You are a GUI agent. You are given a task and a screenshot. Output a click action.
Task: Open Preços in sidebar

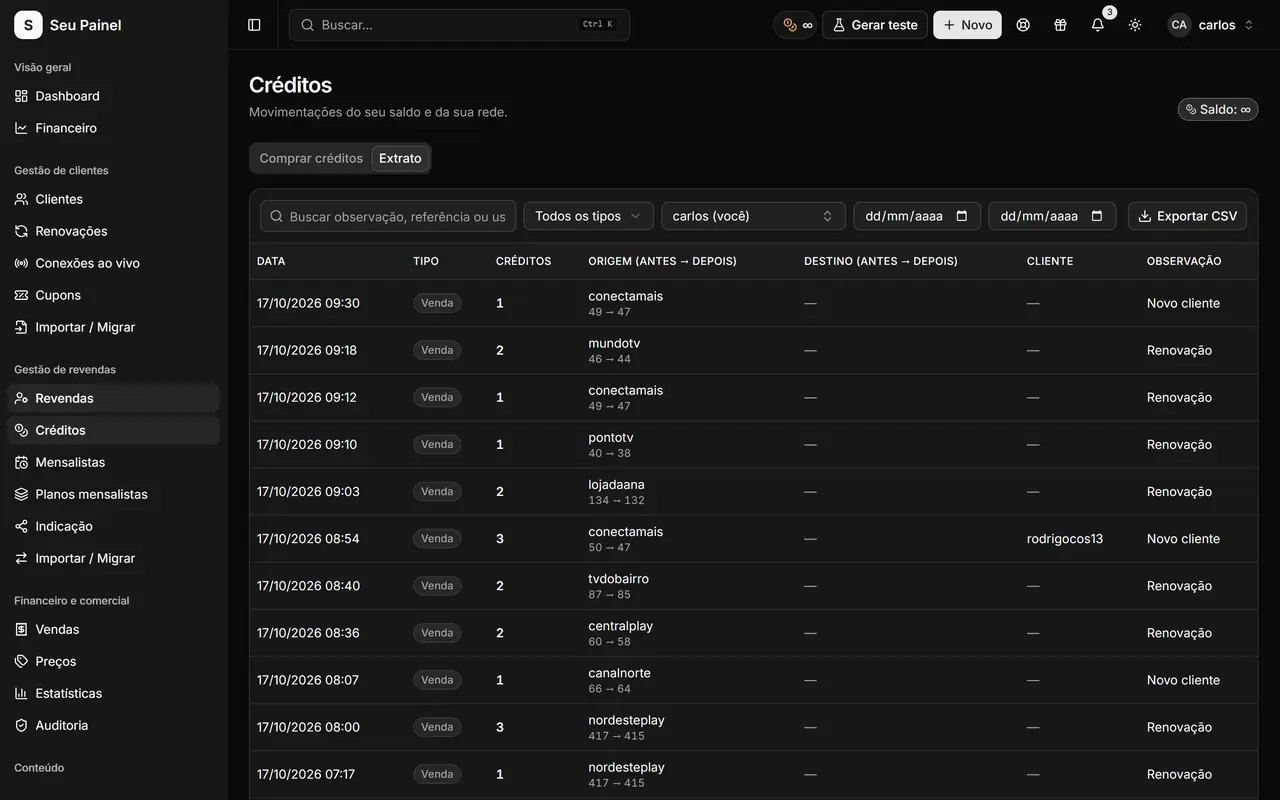113,661
